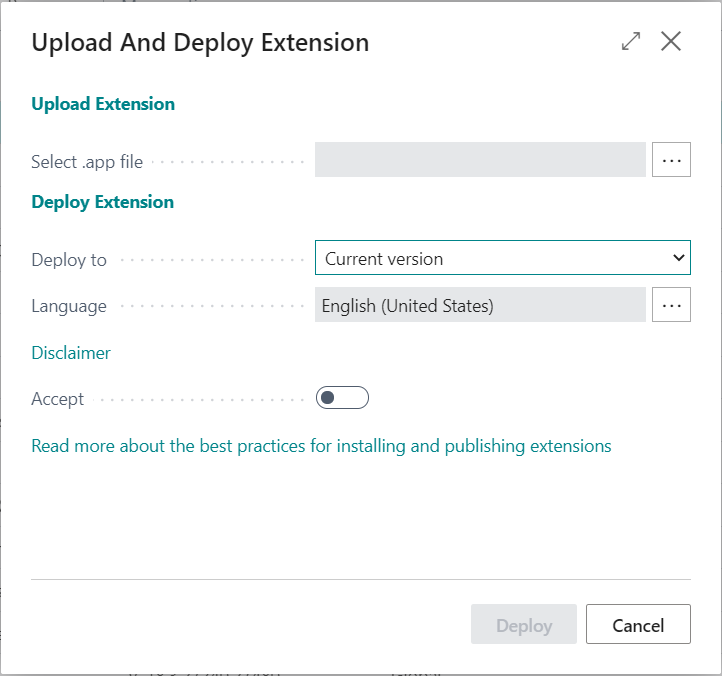Click the ellipsis button beside Select .app file

point(671,160)
